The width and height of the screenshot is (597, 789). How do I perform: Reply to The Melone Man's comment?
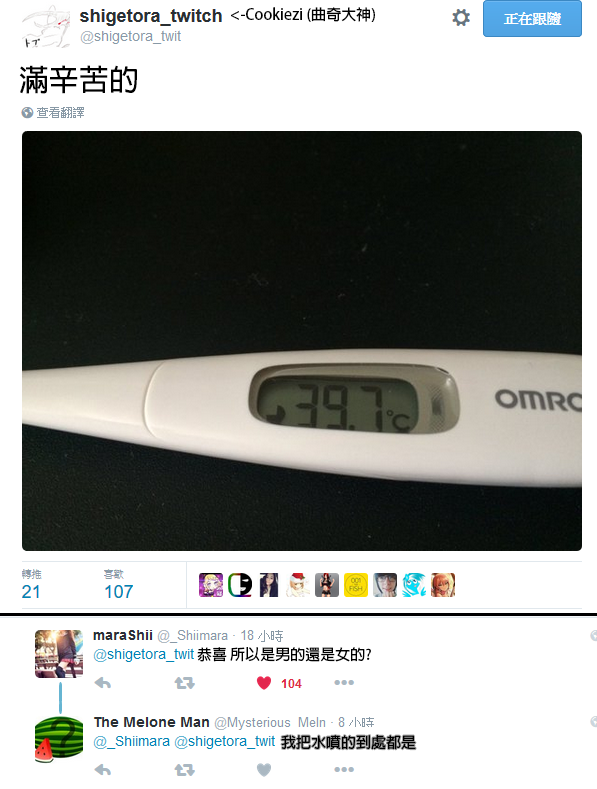(103, 770)
